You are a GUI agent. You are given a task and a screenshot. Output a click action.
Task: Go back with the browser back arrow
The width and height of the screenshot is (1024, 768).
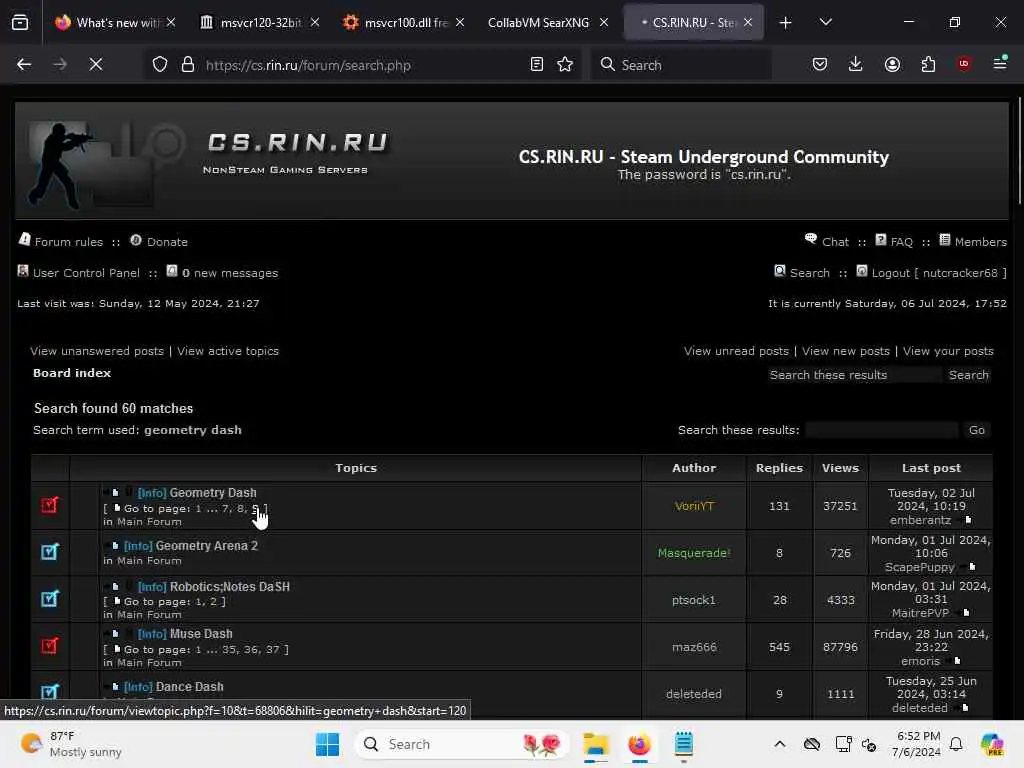pos(24,65)
